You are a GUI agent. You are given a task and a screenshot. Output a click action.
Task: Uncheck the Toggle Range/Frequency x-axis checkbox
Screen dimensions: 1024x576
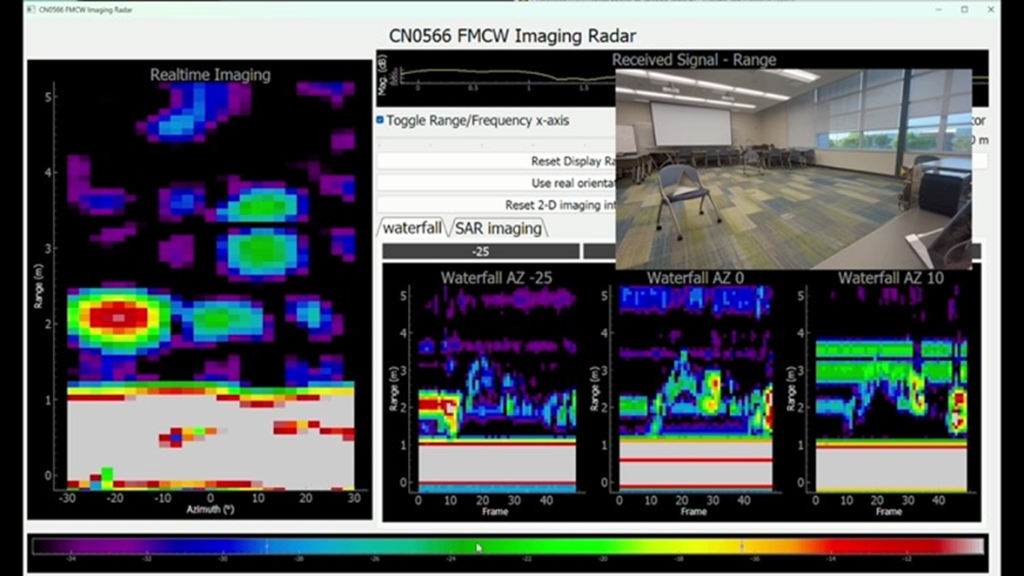[x=380, y=120]
